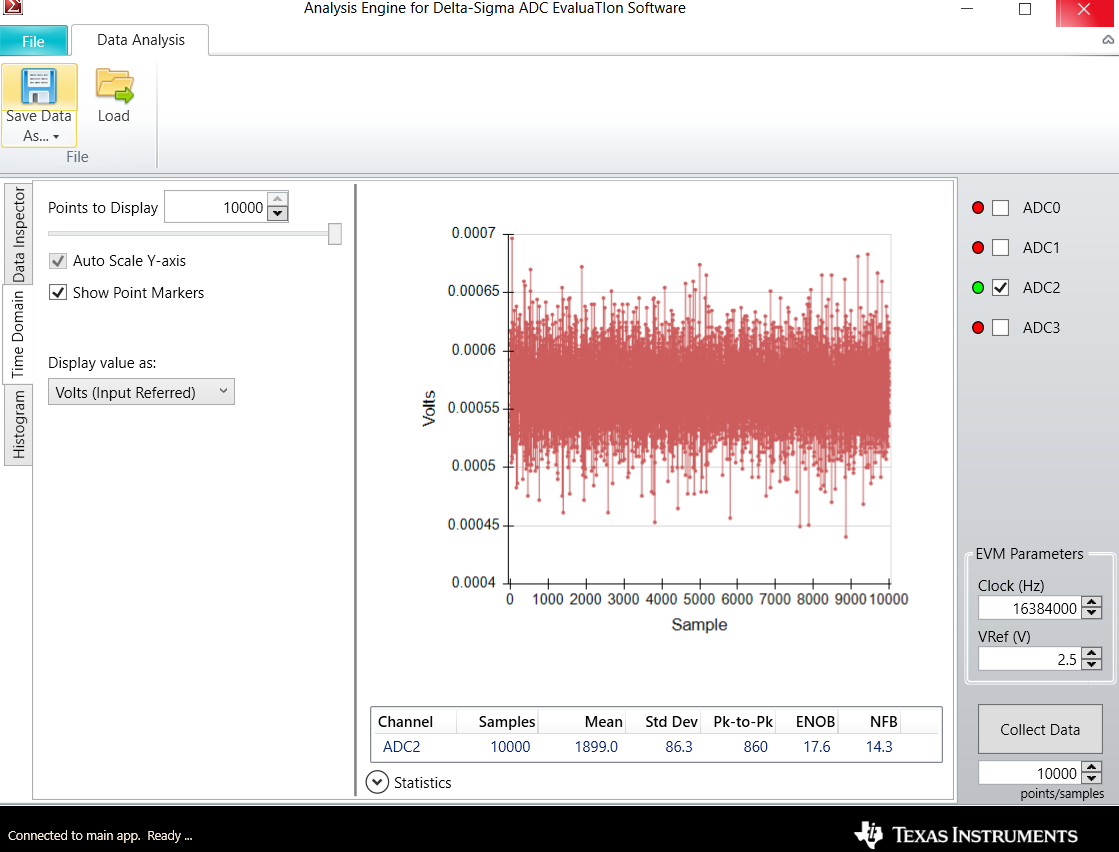The height and width of the screenshot is (852, 1119).
Task: Switch to the Histogram side tab
Action: (x=18, y=425)
